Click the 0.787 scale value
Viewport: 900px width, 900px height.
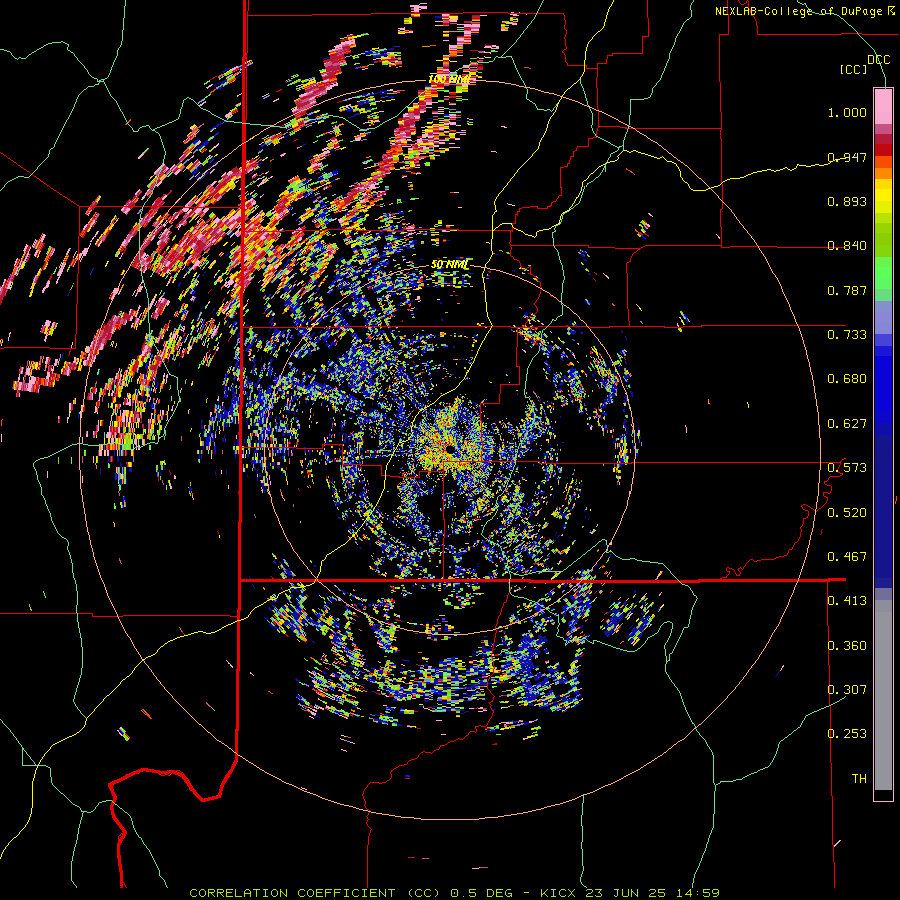point(847,290)
